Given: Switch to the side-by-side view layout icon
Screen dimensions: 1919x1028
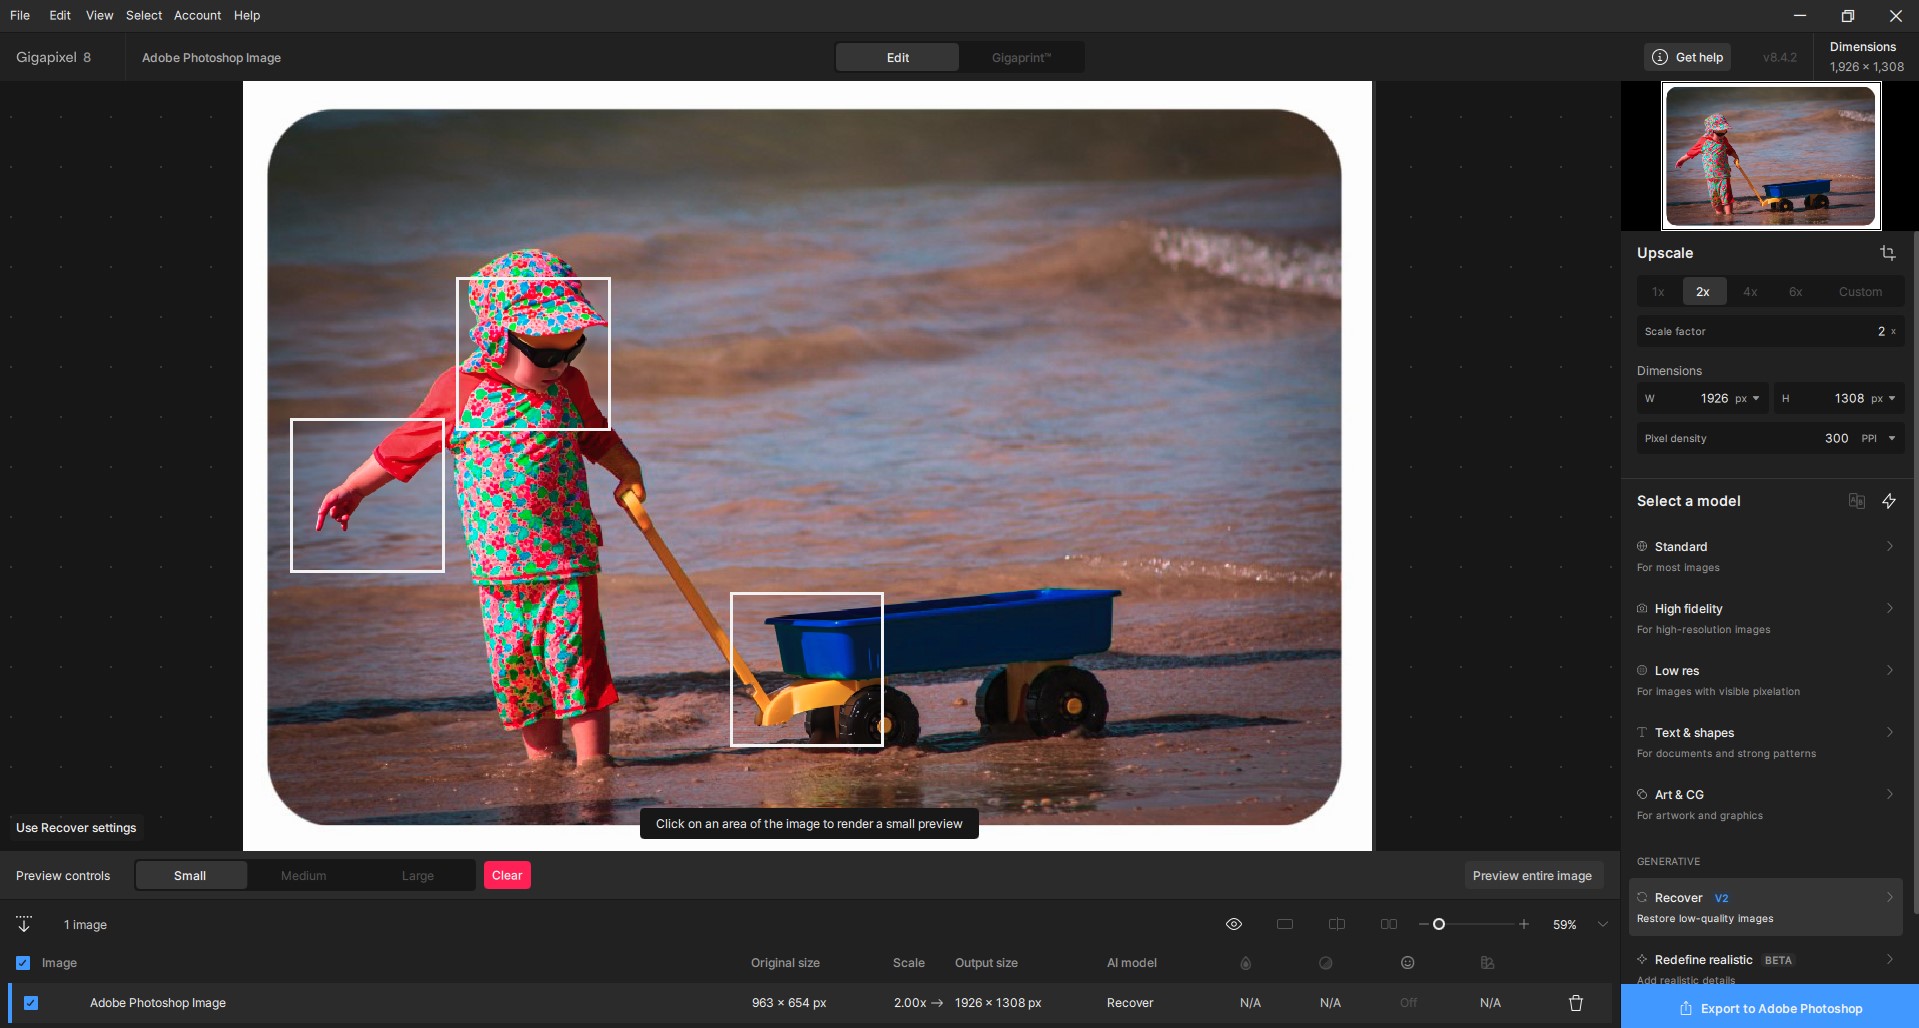Looking at the screenshot, I should click(x=1389, y=924).
